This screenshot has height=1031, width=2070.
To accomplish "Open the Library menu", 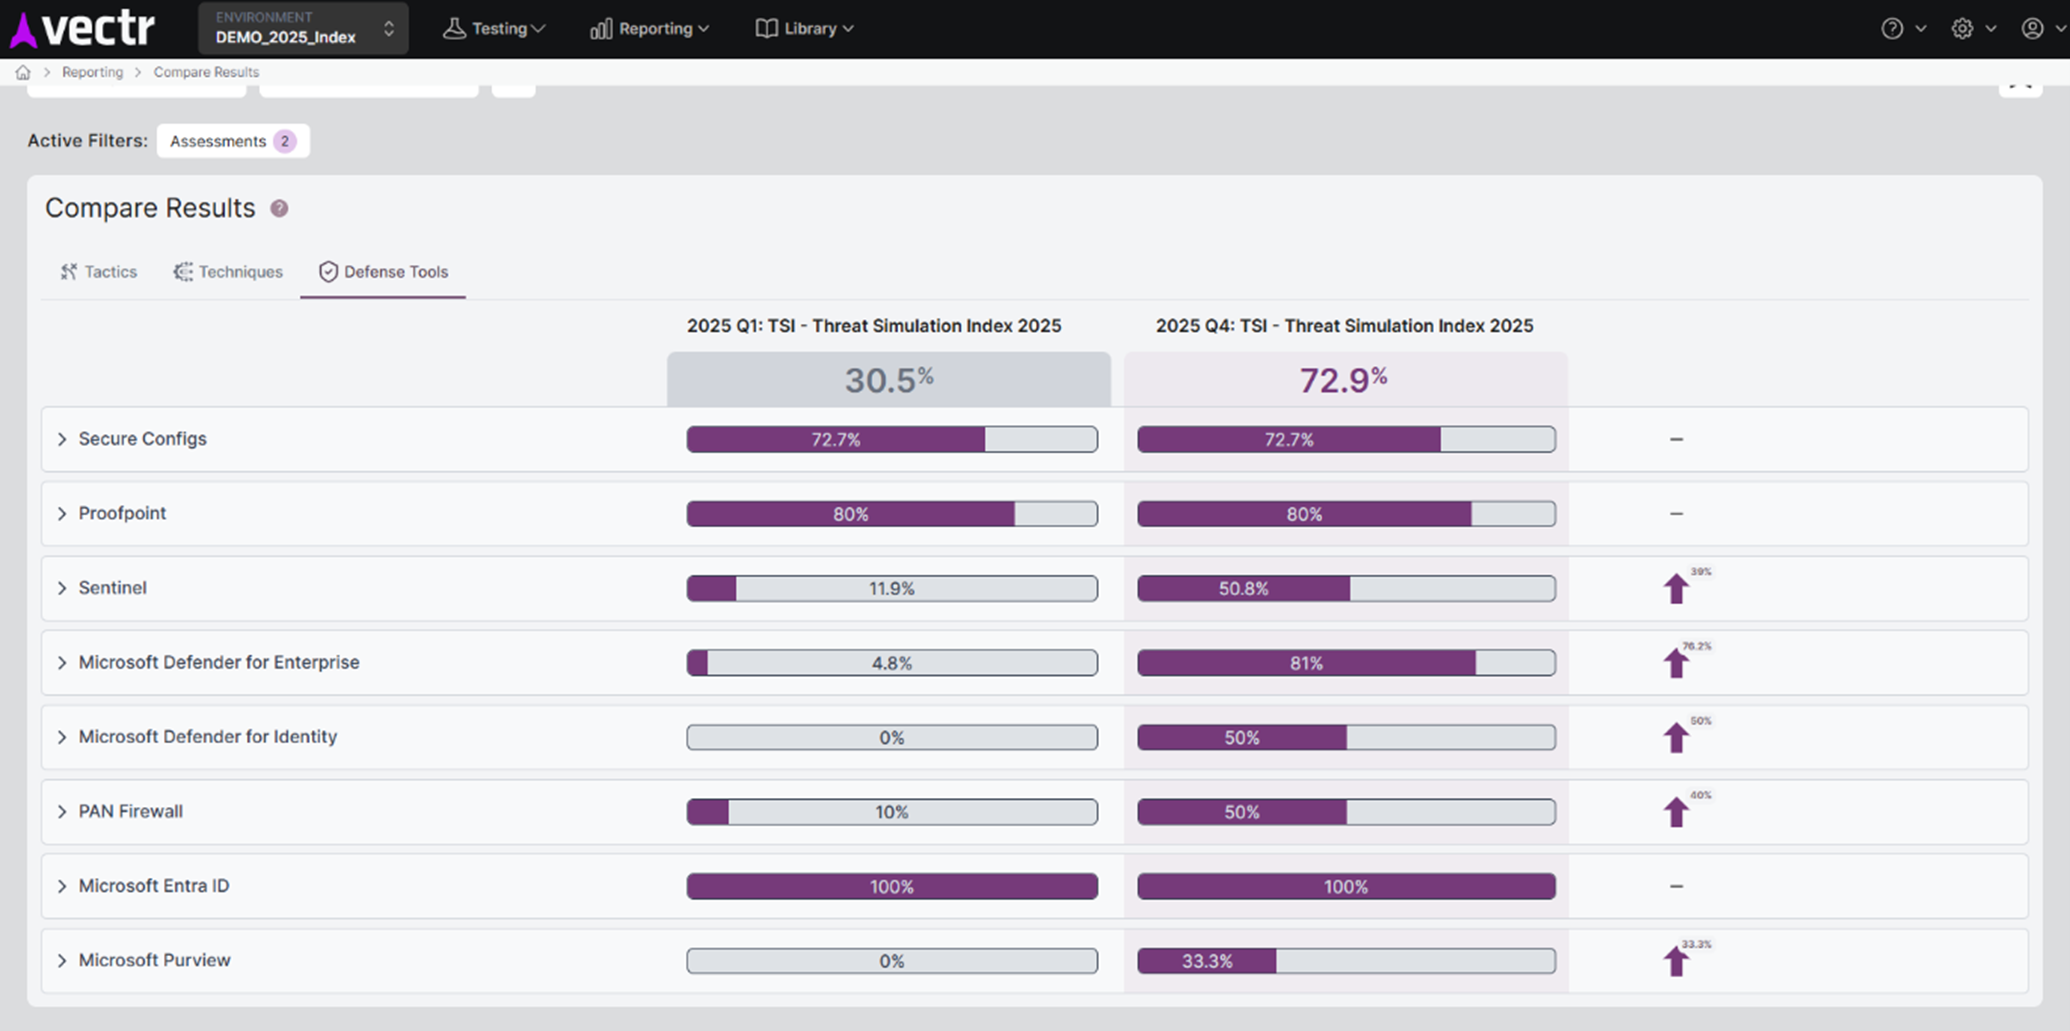I will [x=805, y=29].
